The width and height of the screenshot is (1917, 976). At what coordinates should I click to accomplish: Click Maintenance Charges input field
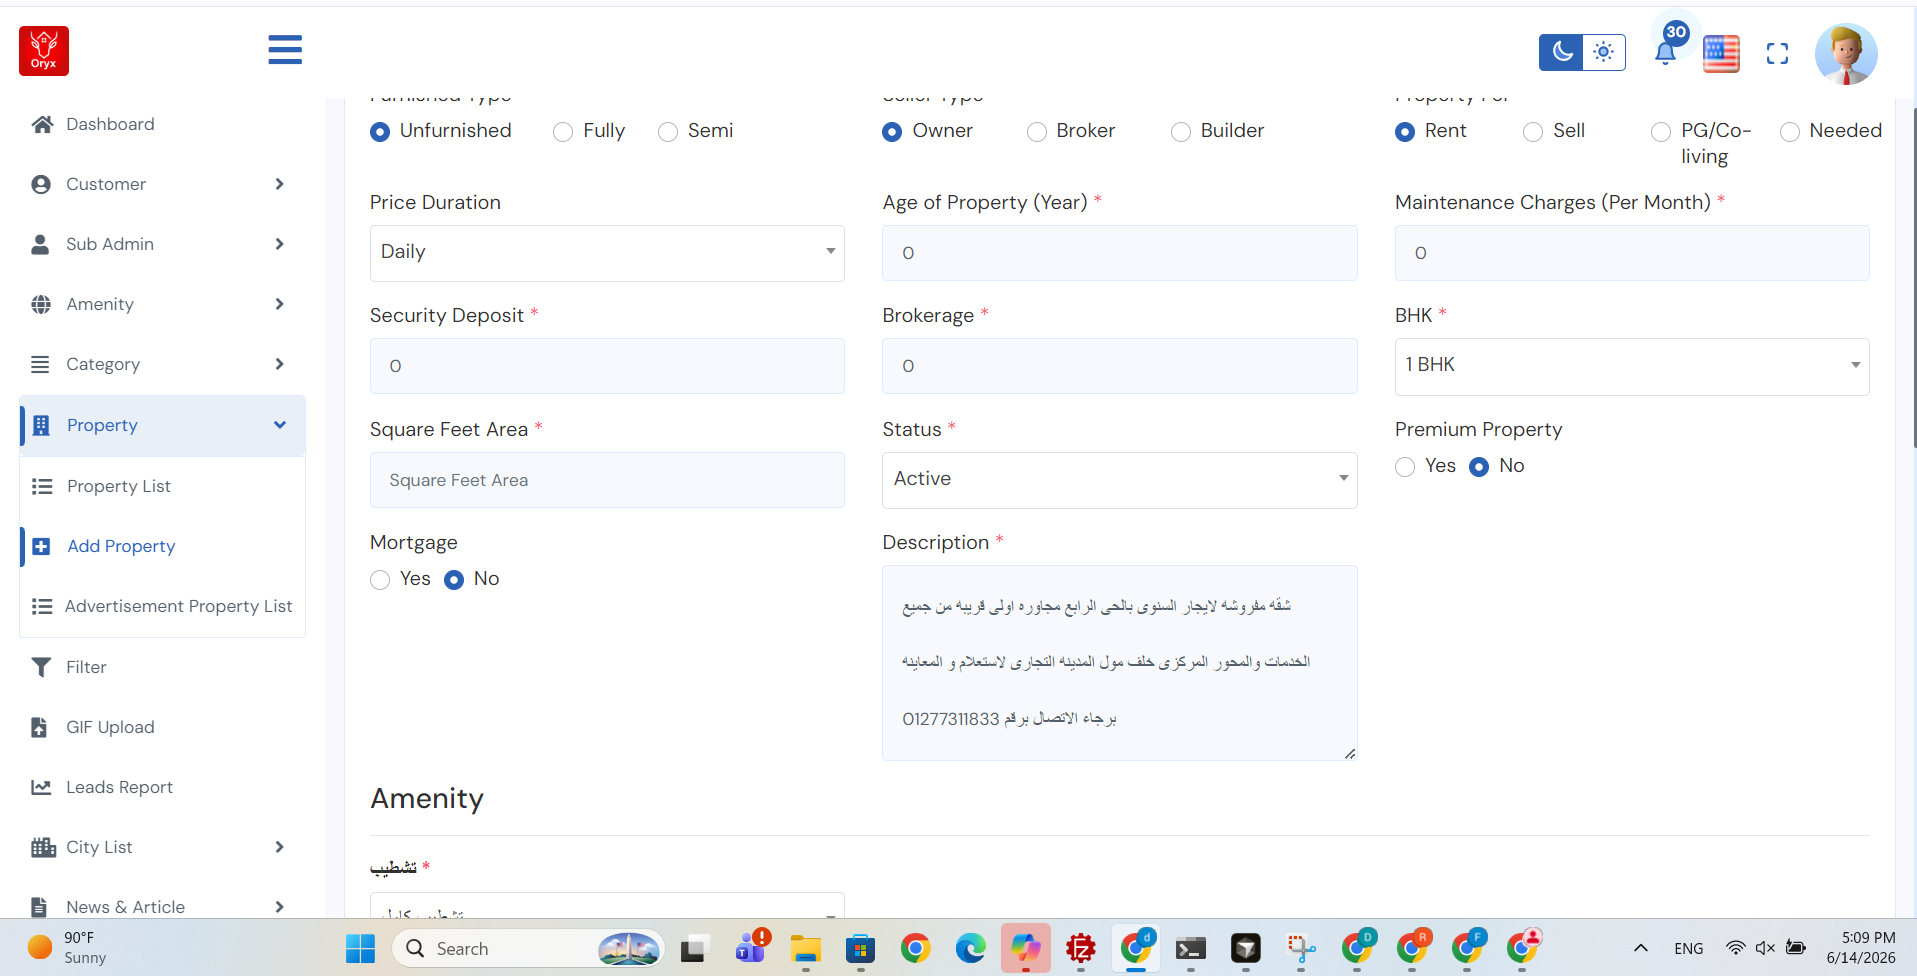(x=1632, y=253)
